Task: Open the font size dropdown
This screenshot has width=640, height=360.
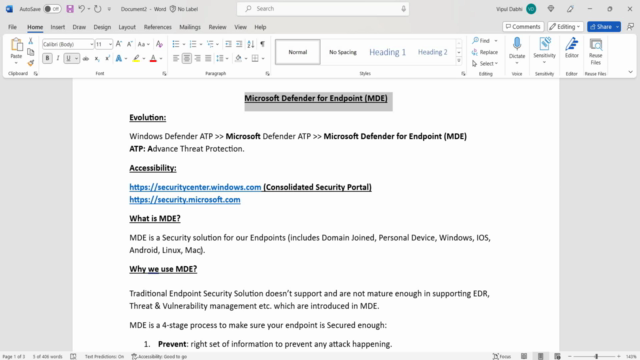Action: point(110,44)
